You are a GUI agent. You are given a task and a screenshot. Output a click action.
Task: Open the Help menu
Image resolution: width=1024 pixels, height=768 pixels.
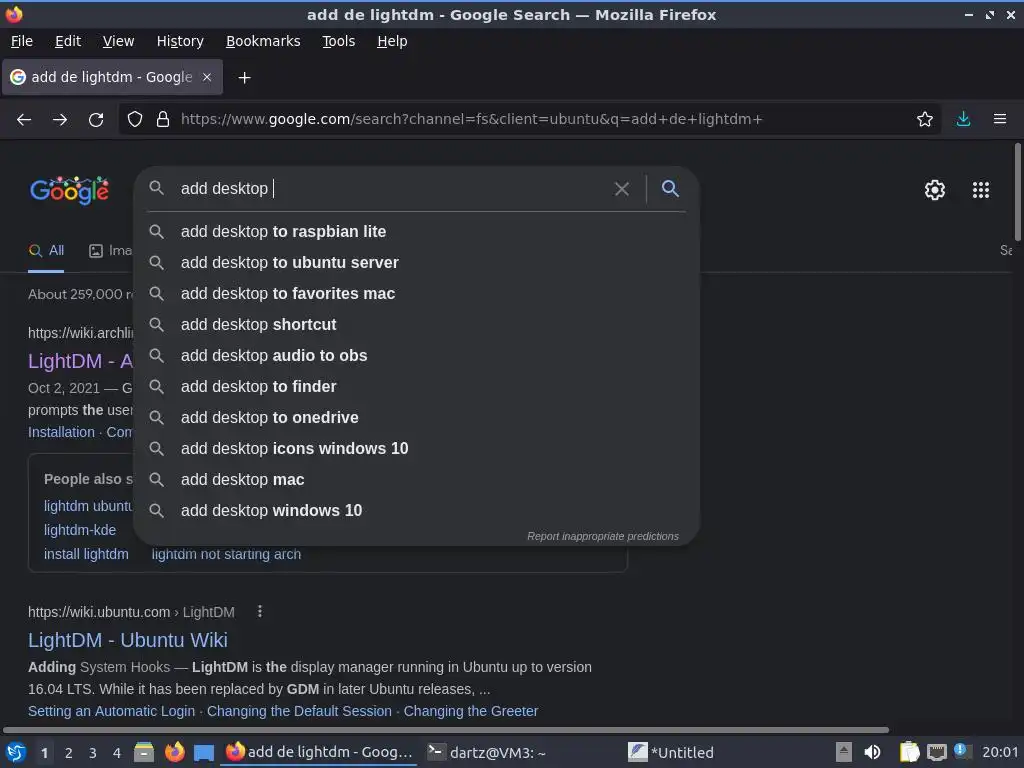pyautogui.click(x=392, y=41)
